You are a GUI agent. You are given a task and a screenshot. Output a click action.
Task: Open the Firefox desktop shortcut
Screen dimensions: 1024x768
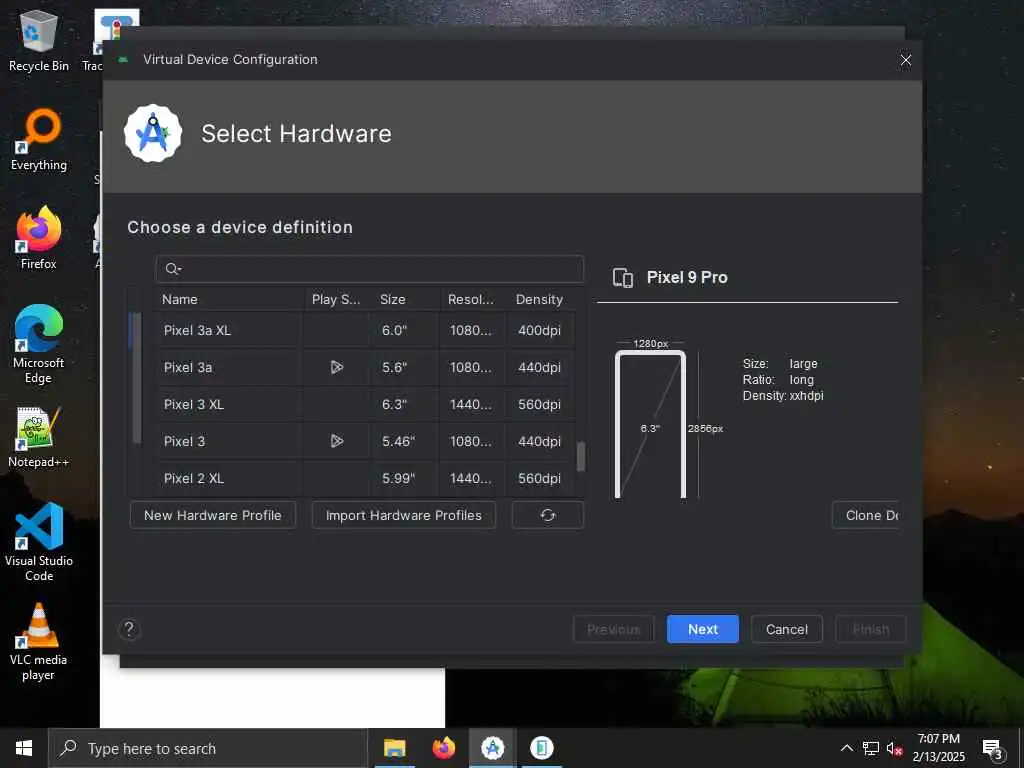pyautogui.click(x=39, y=238)
